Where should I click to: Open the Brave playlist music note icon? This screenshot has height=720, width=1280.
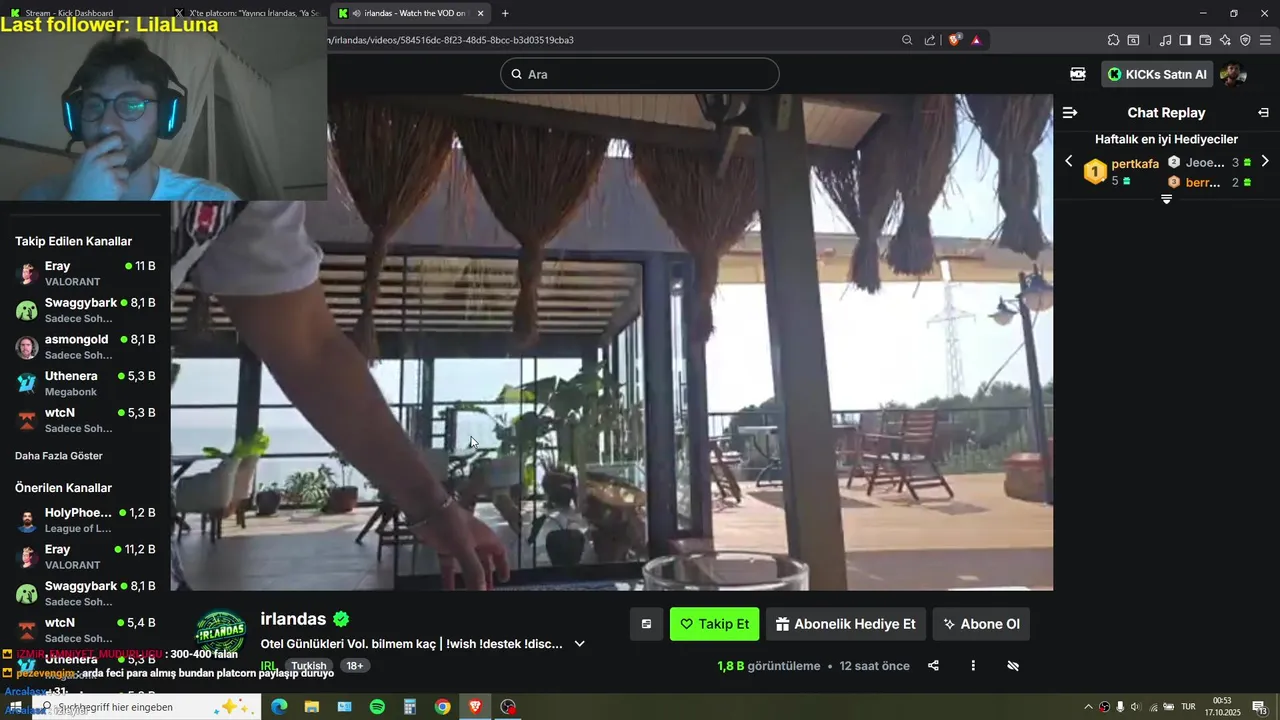(1165, 40)
